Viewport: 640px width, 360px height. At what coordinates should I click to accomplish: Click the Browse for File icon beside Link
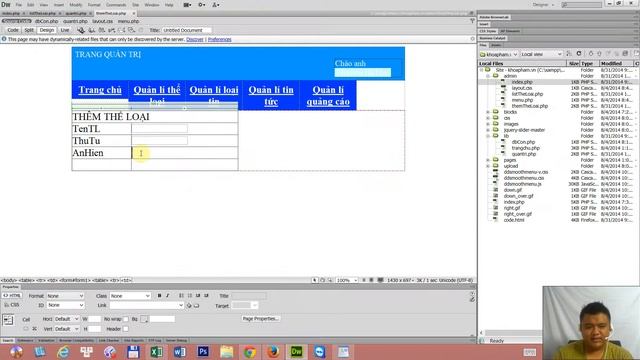click(196, 305)
